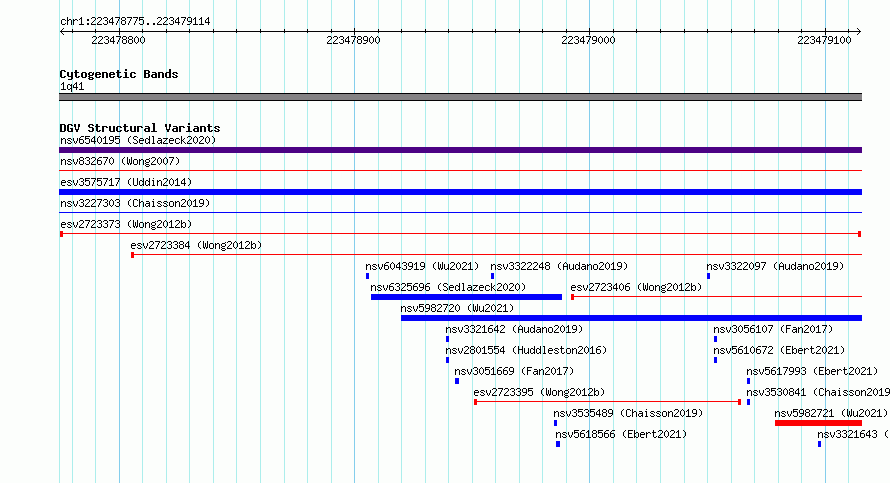890x483 pixels.
Task: Click the 1q41 cytogenetic band label
Action: point(72,86)
